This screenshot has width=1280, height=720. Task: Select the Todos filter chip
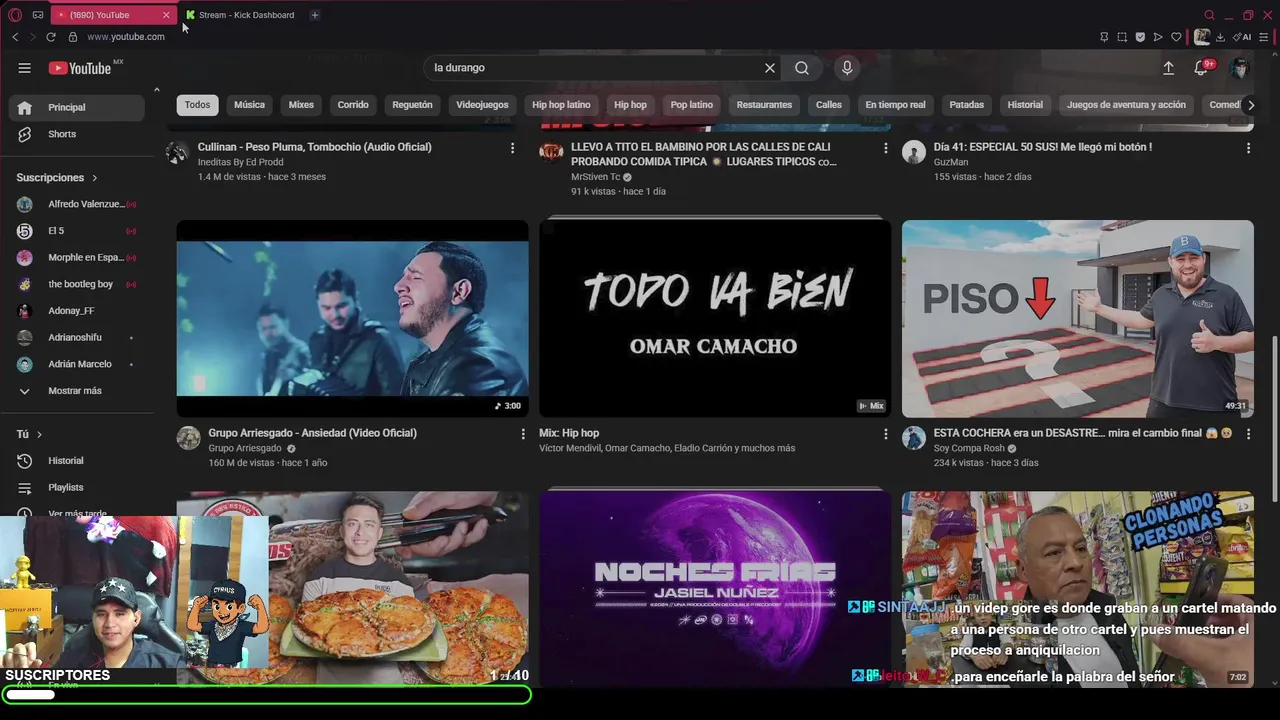tap(198, 105)
